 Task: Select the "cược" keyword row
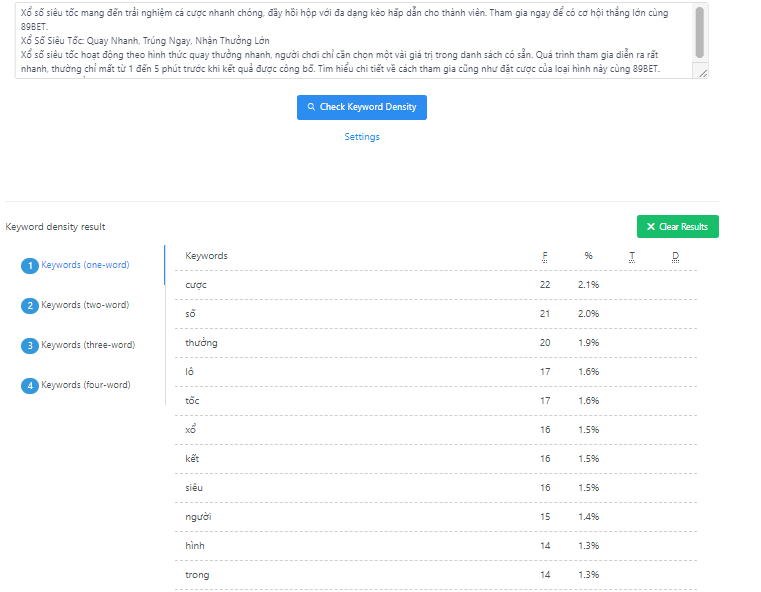[x=430, y=285]
